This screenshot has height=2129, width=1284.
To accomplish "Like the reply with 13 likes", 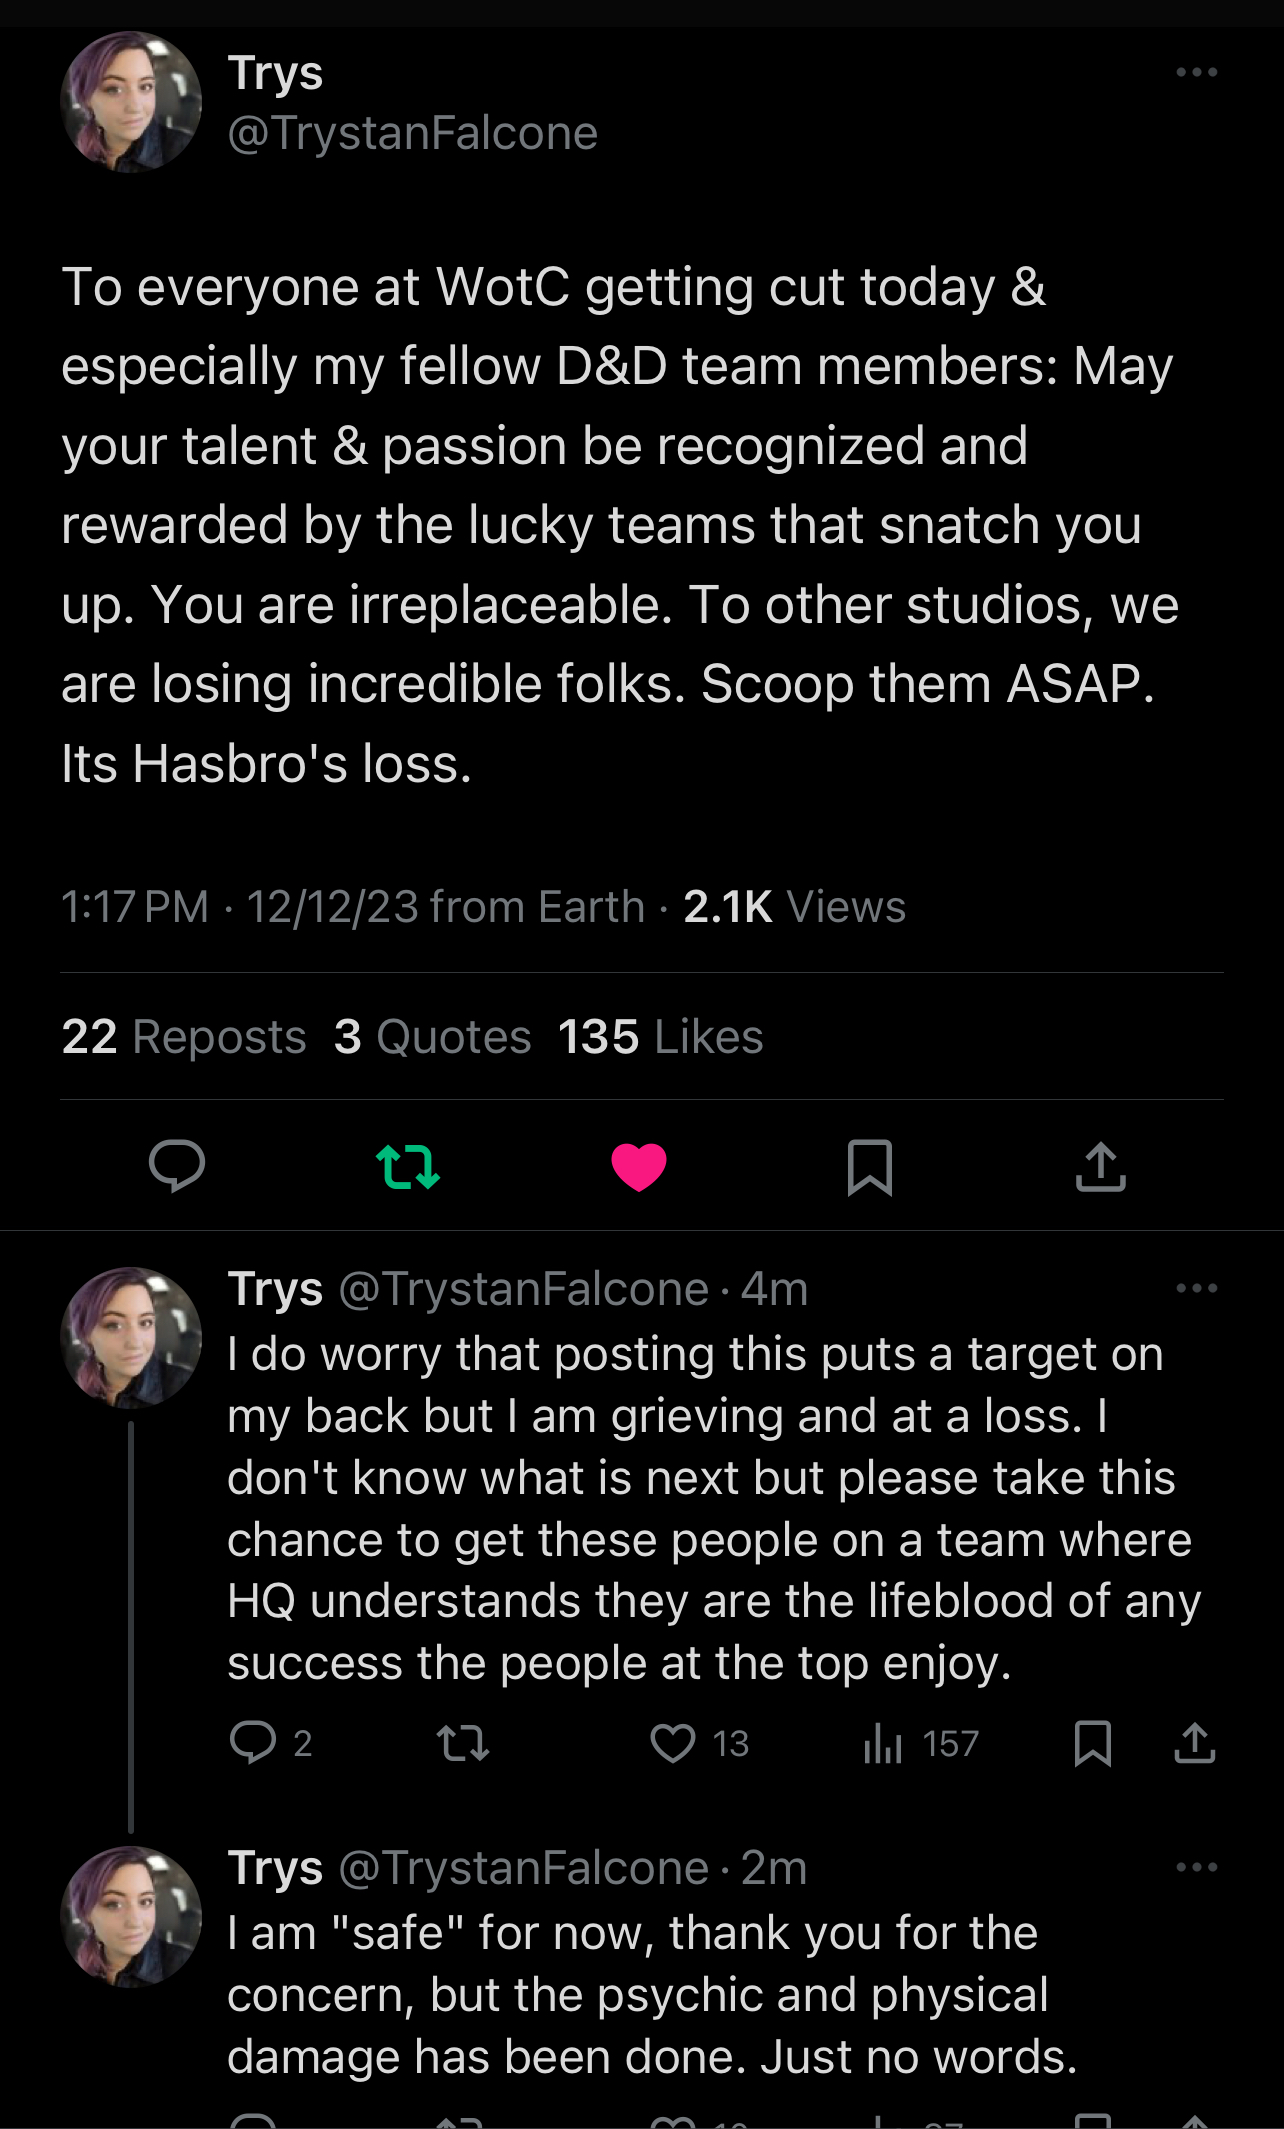I will pyautogui.click(x=673, y=1743).
